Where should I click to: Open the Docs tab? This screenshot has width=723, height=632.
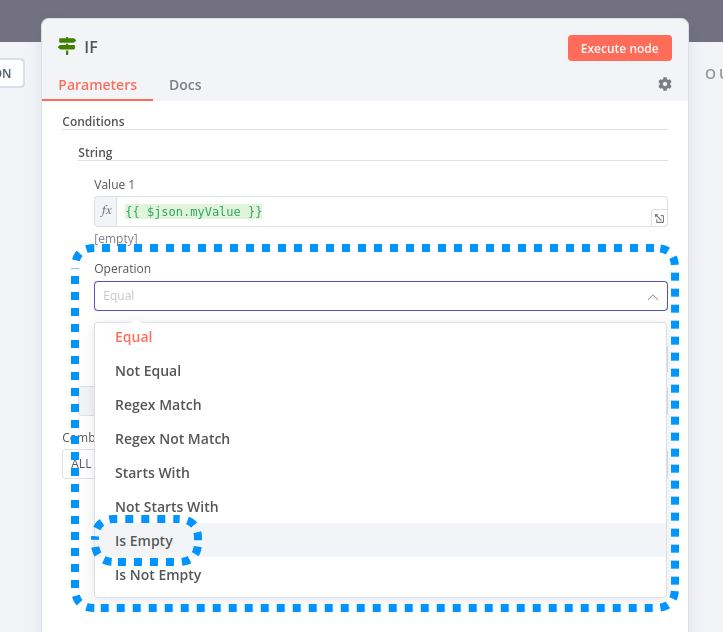[185, 85]
